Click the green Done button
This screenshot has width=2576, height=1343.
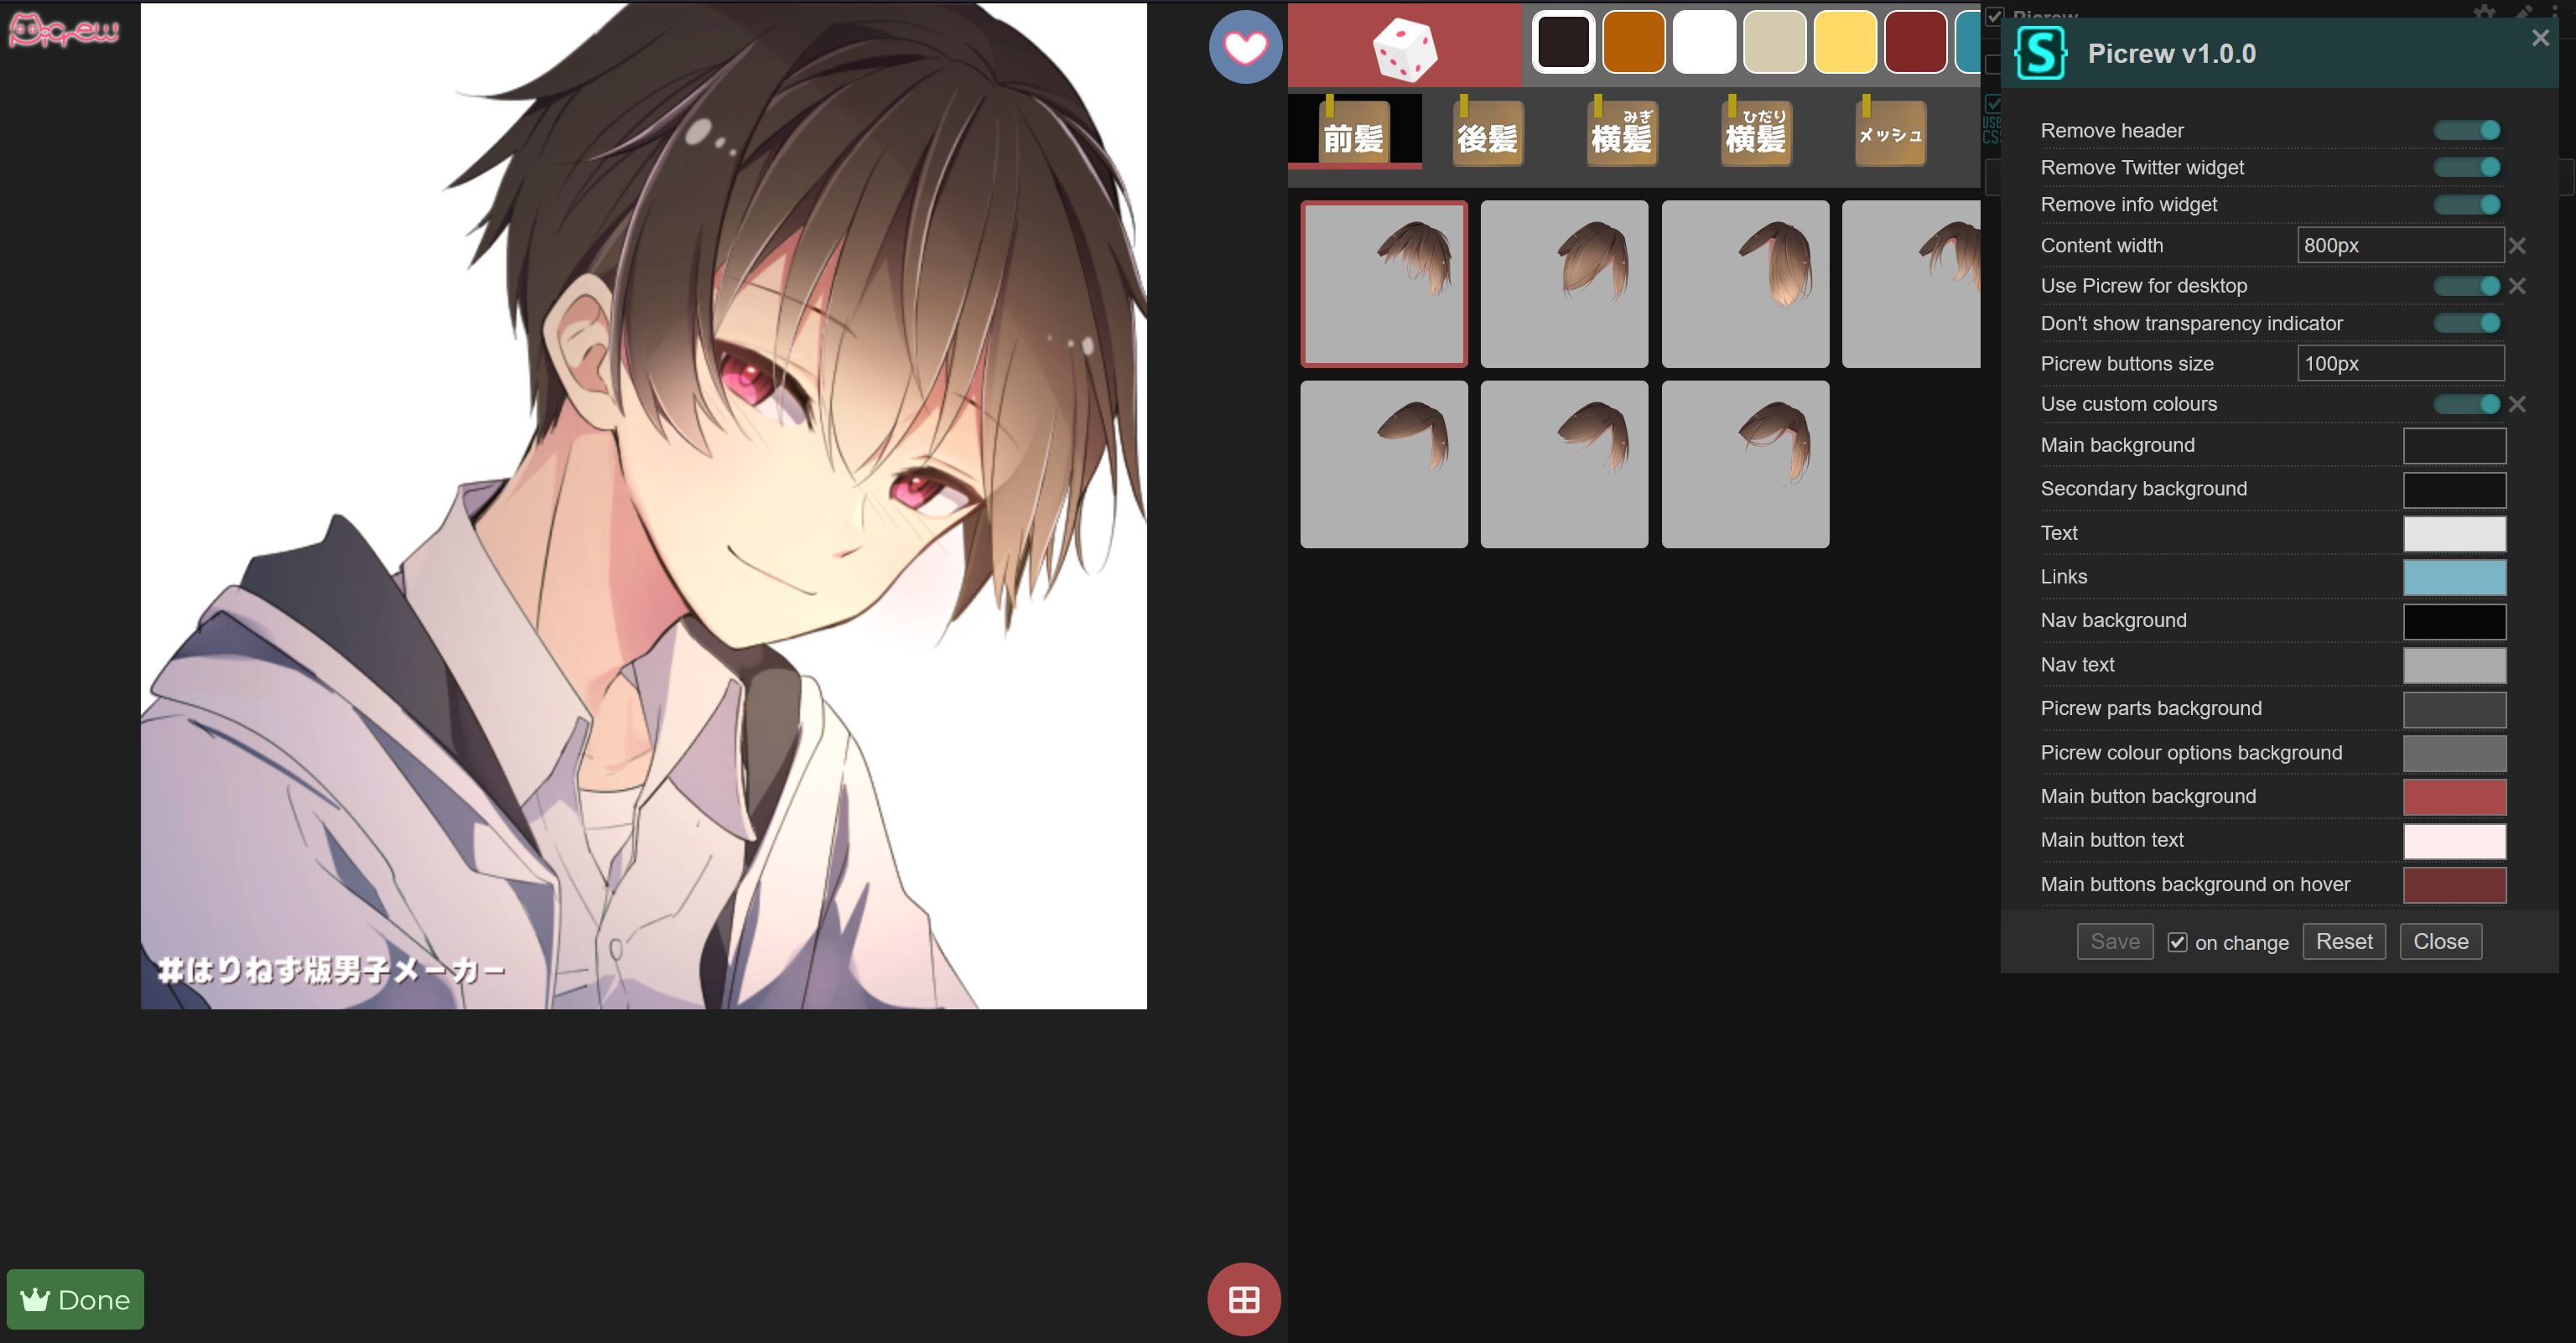(75, 1299)
